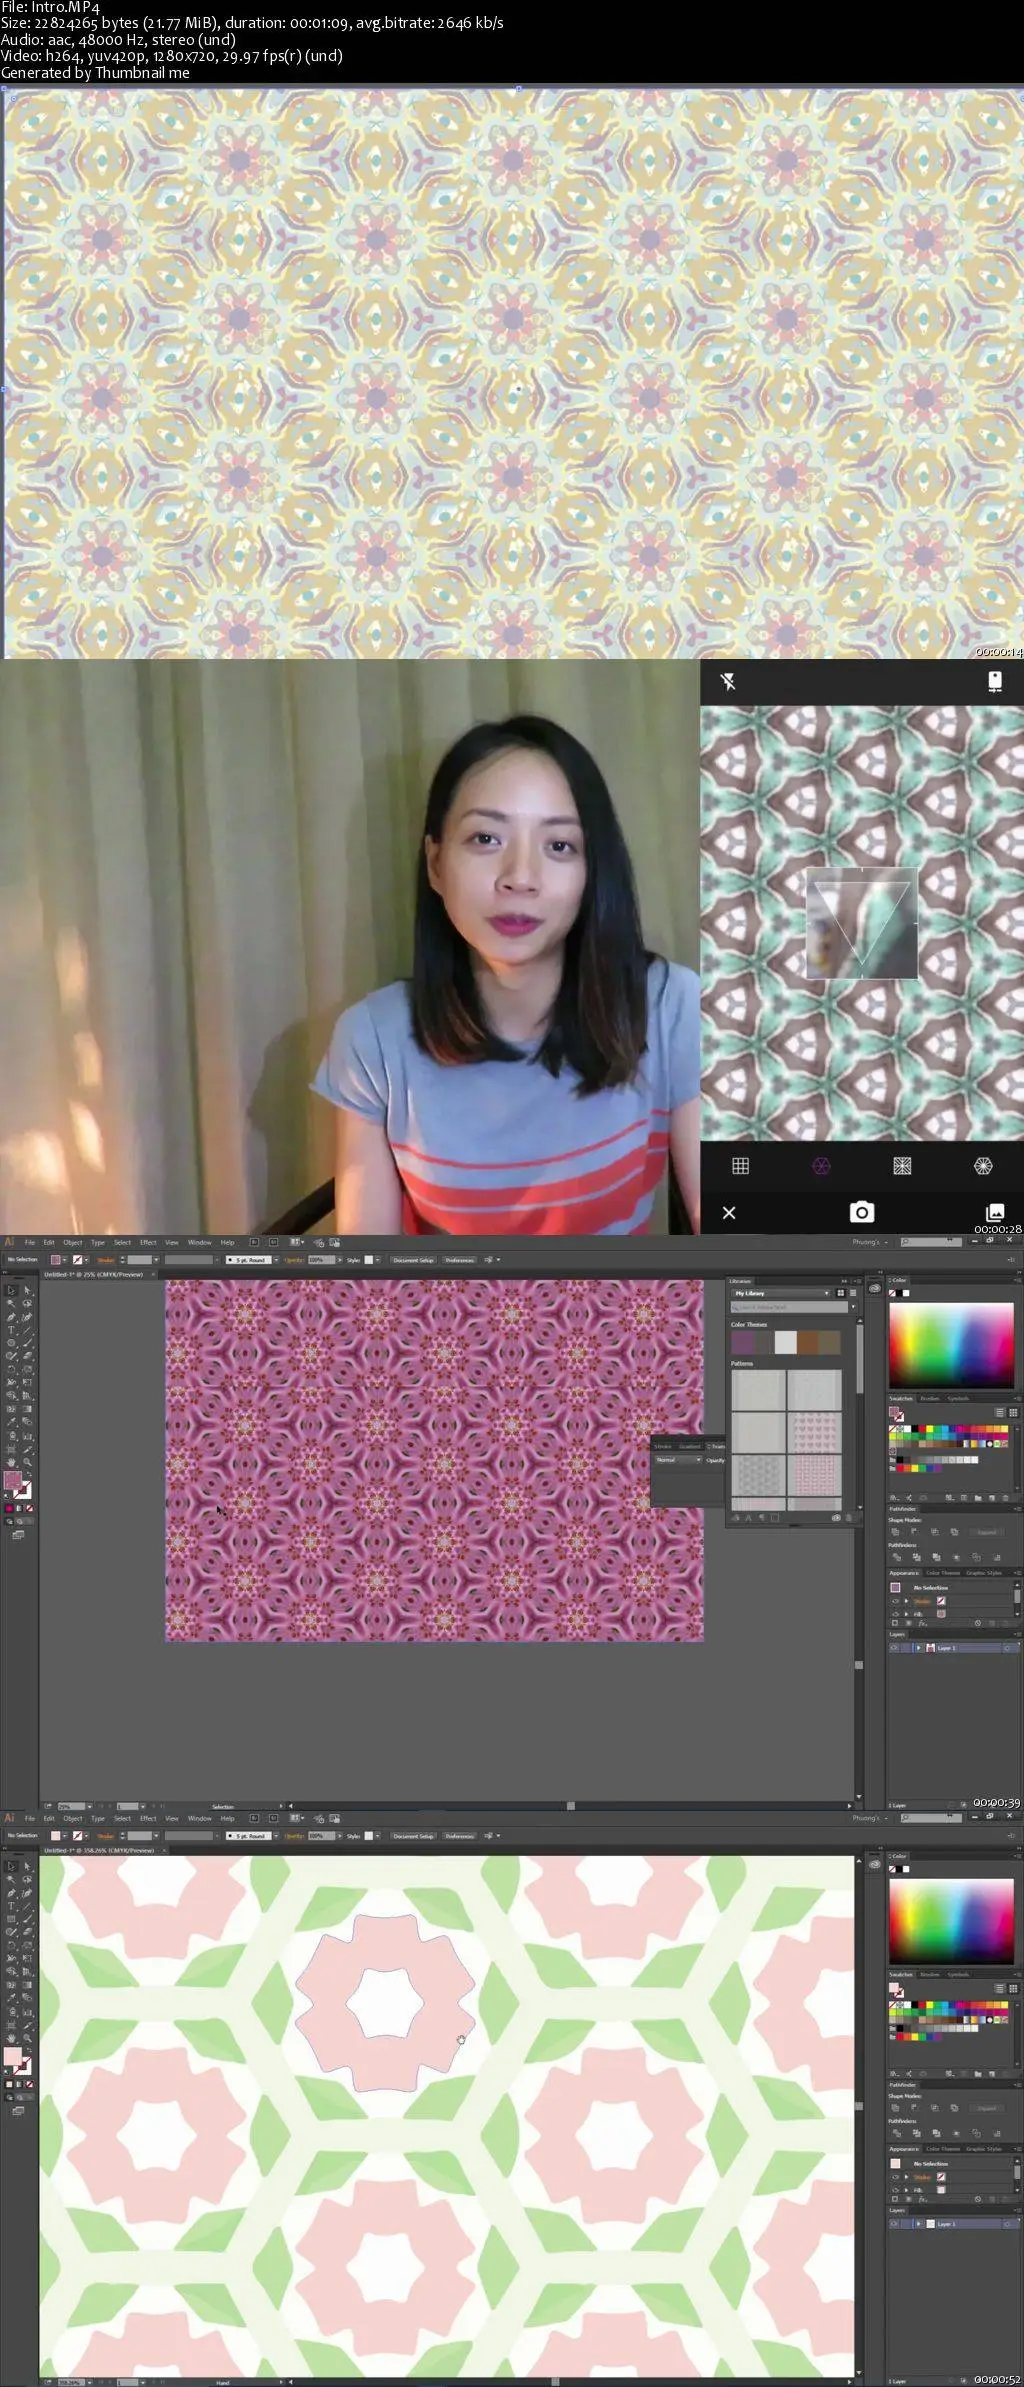The image size is (1024, 2387).
Task: Open Creative Cloud Libraries panel icon
Action: pyautogui.click(x=875, y=1288)
